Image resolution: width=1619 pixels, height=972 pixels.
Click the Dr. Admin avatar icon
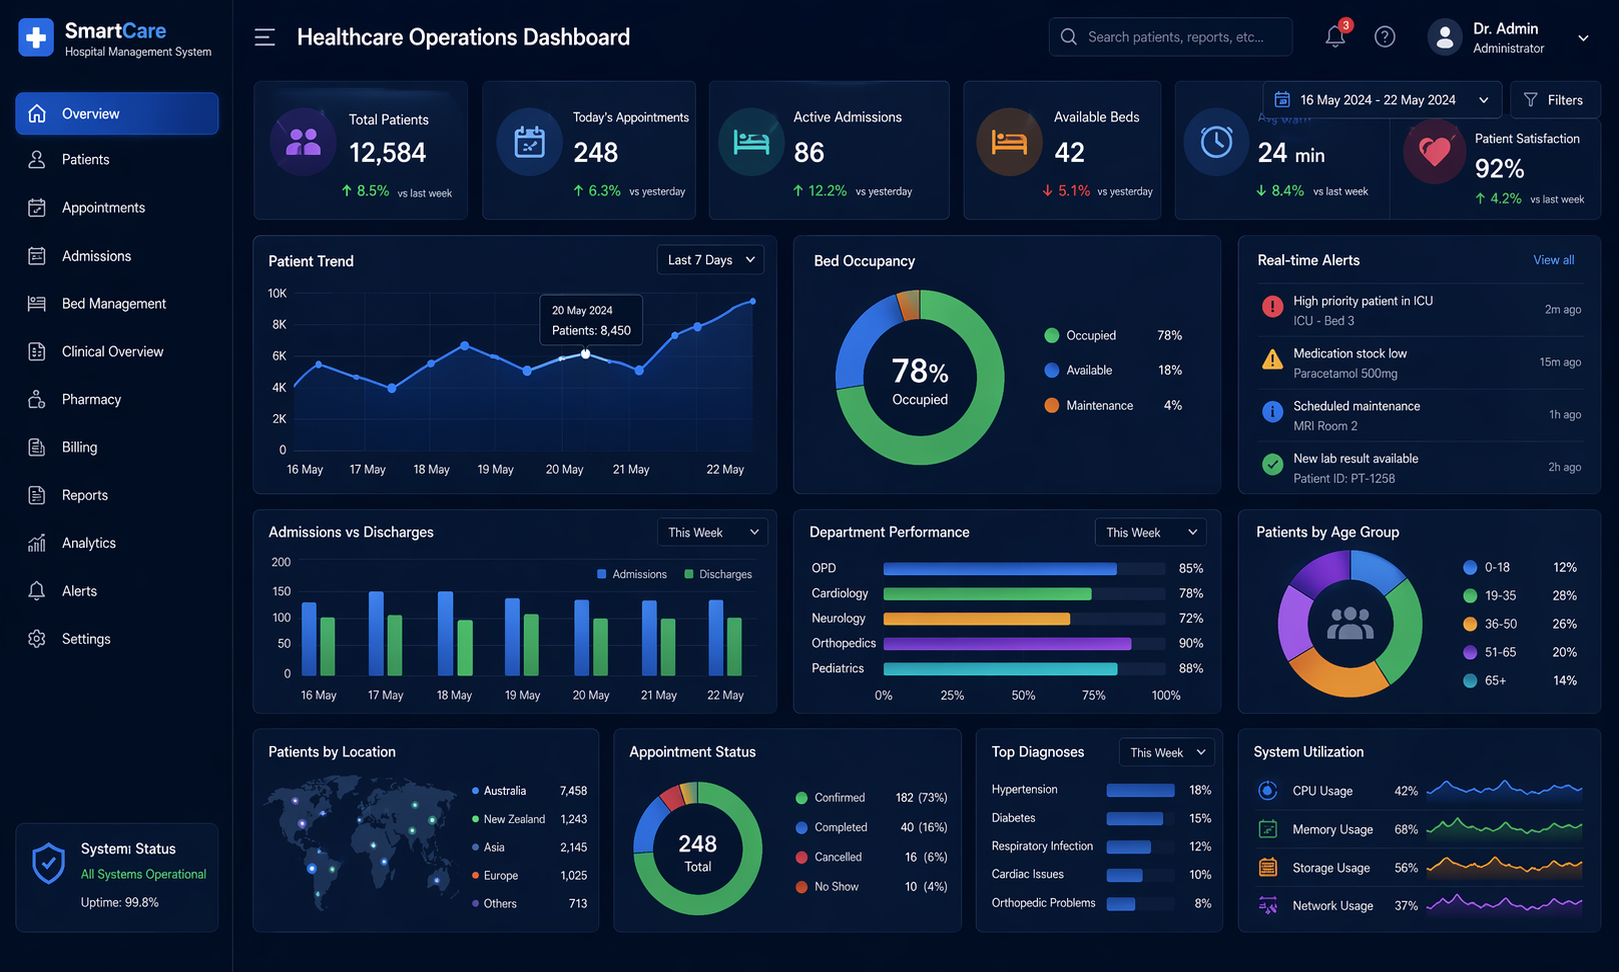point(1444,37)
